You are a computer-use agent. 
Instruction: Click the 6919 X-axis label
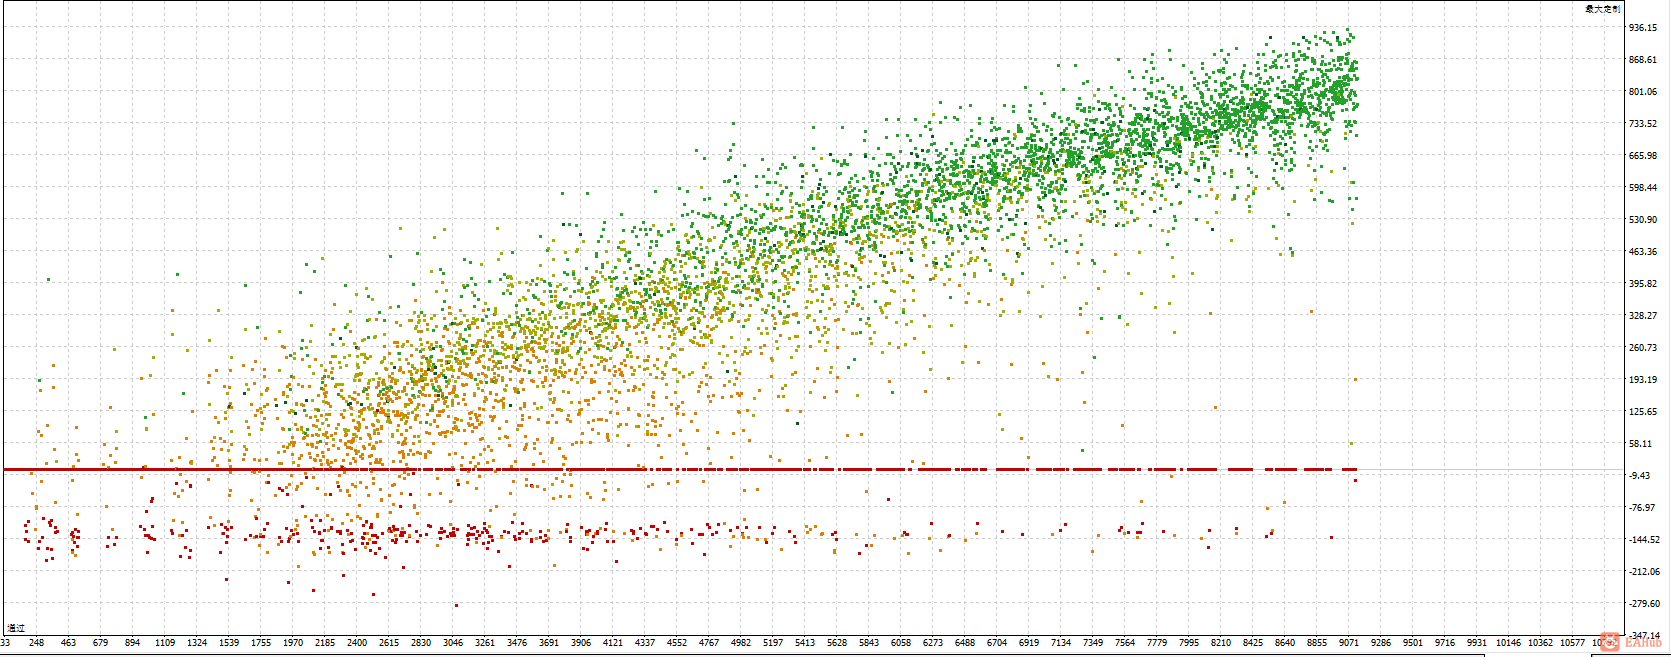point(1029,643)
